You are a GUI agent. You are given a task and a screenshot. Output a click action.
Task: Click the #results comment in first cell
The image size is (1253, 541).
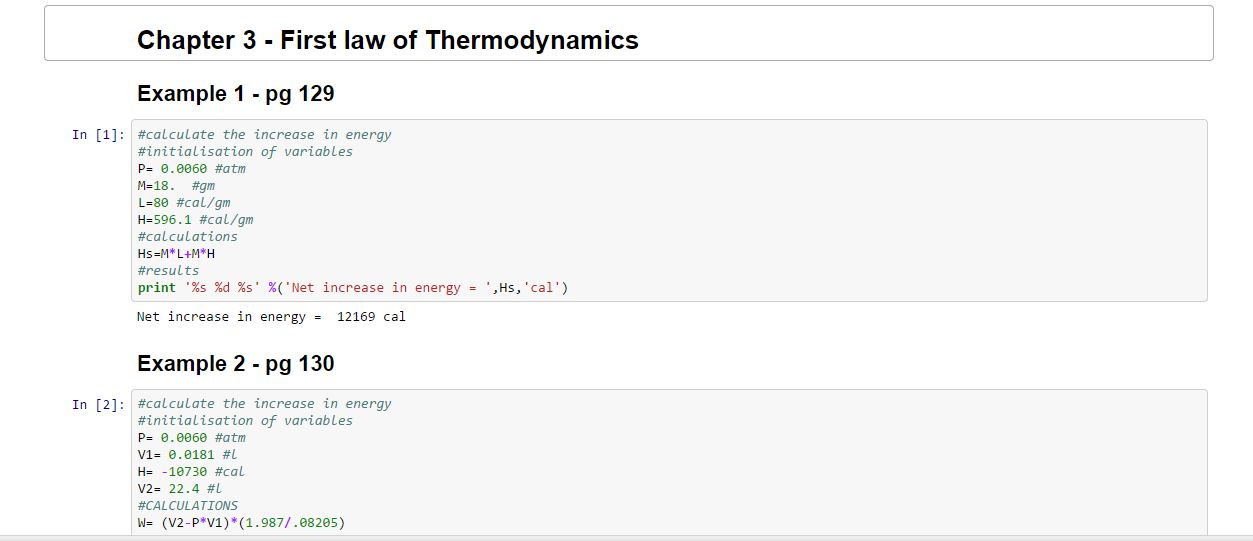pos(168,271)
